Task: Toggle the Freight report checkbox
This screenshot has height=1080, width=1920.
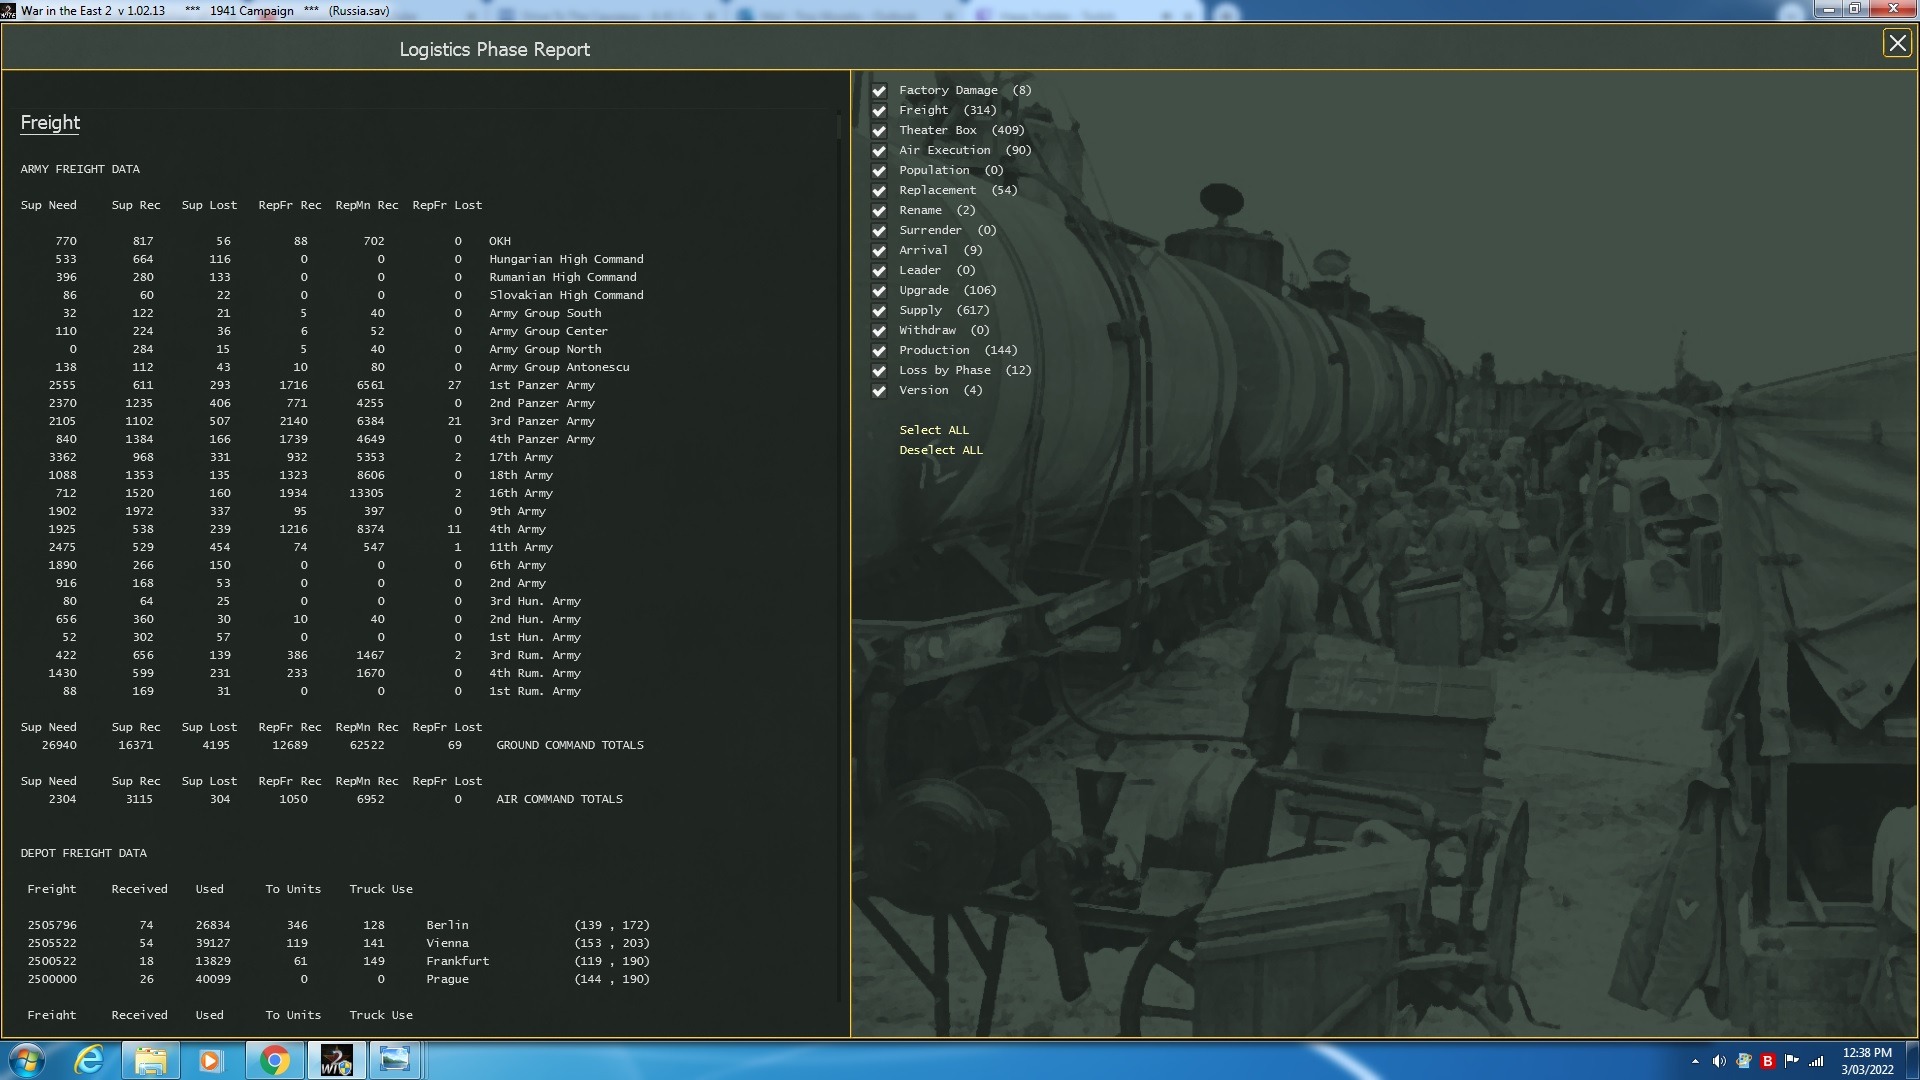Action: (x=879, y=110)
